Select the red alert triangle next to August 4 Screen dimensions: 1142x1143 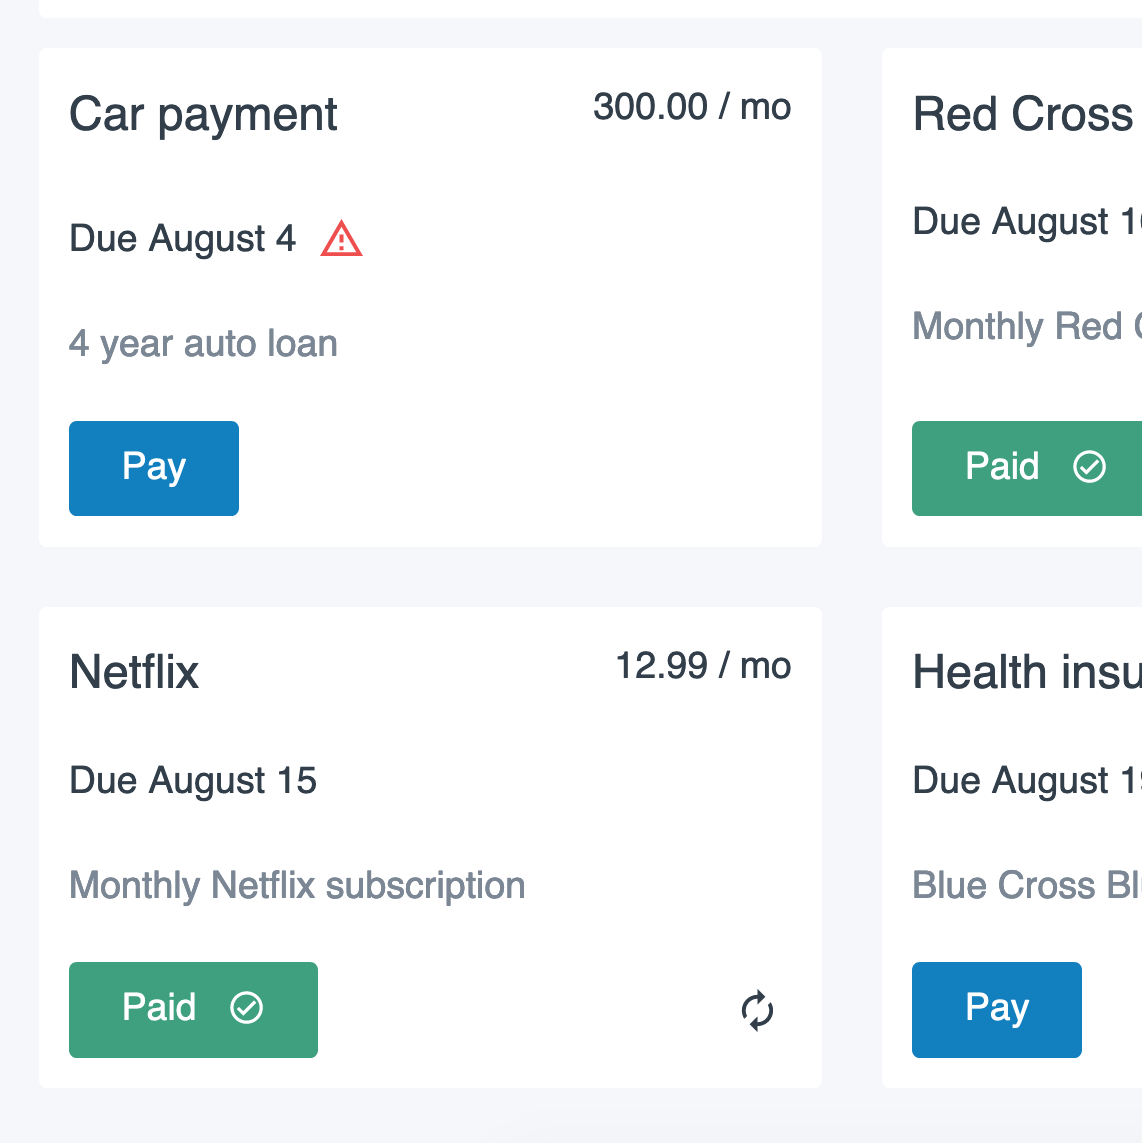click(341, 239)
